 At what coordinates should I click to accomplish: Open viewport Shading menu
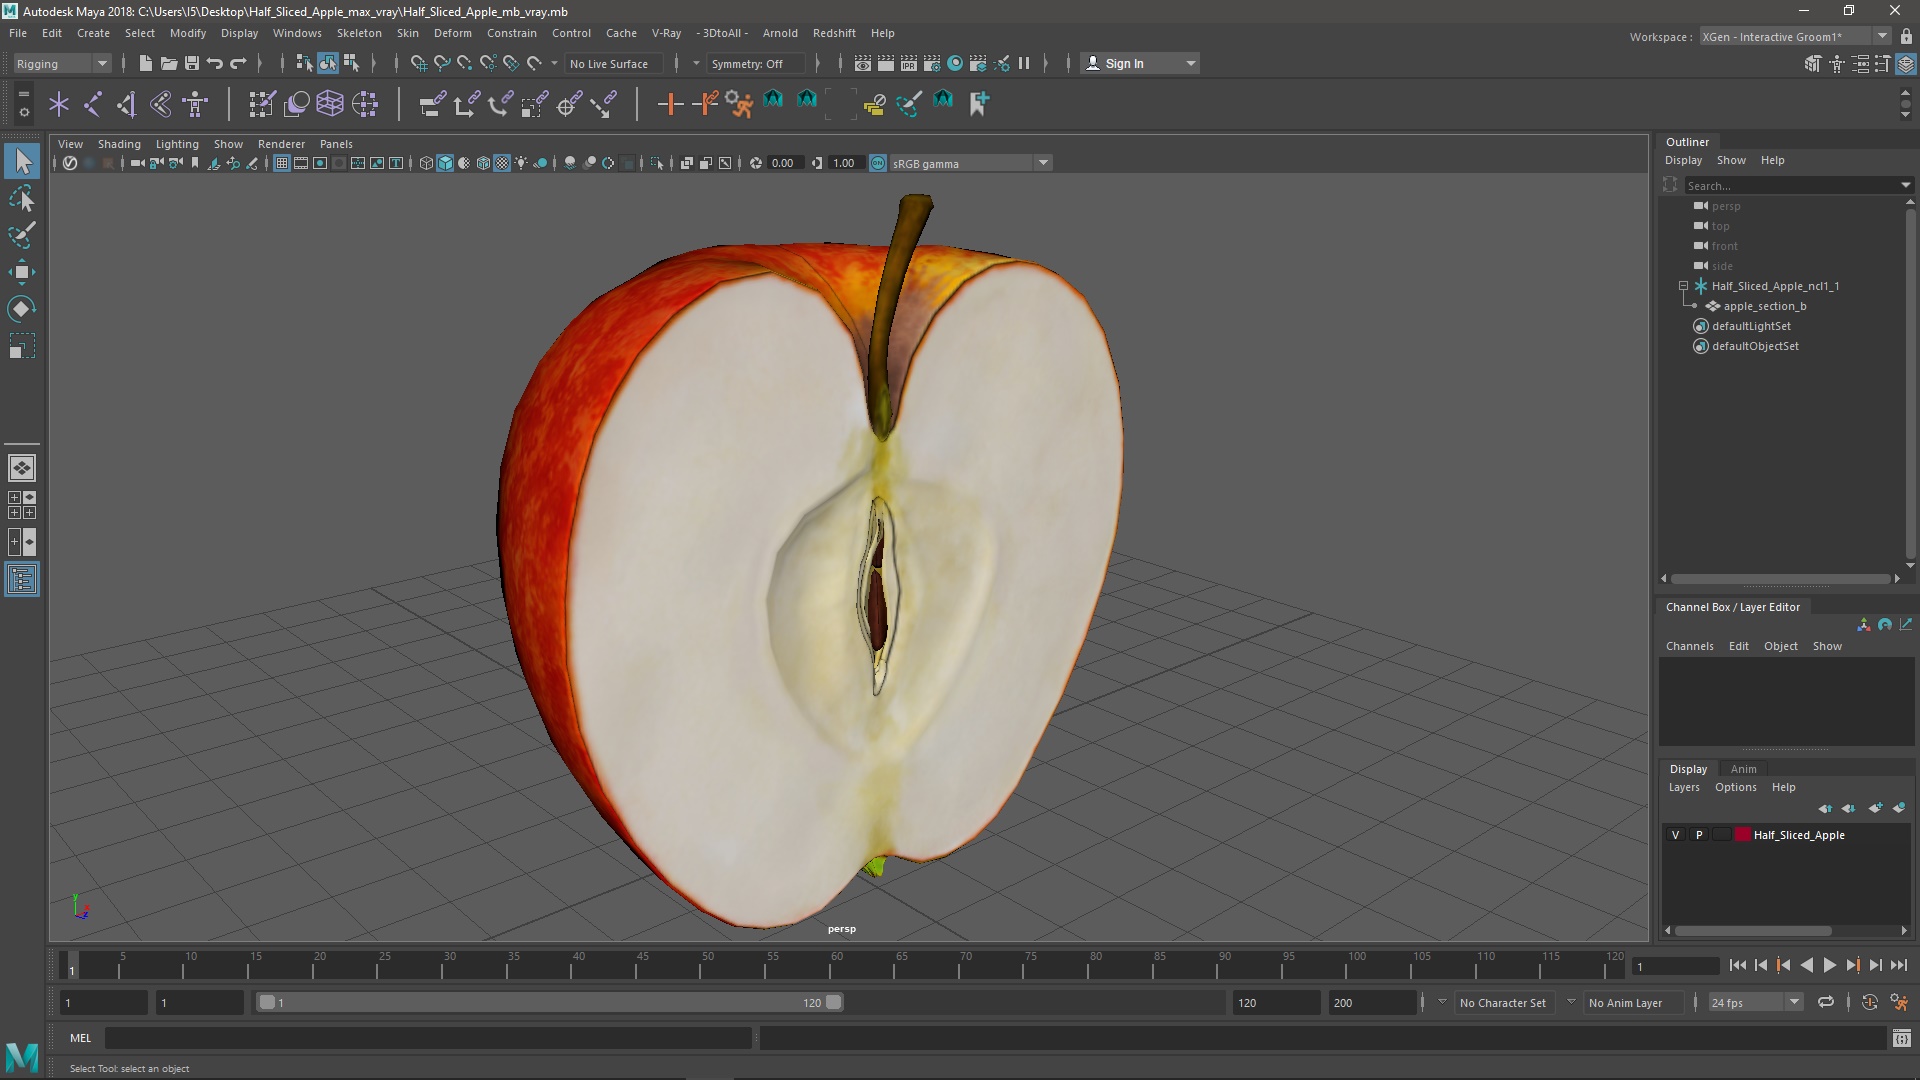click(x=119, y=144)
